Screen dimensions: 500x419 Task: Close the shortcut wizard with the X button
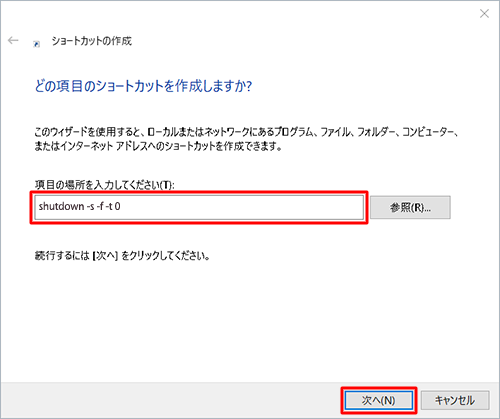click(484, 14)
